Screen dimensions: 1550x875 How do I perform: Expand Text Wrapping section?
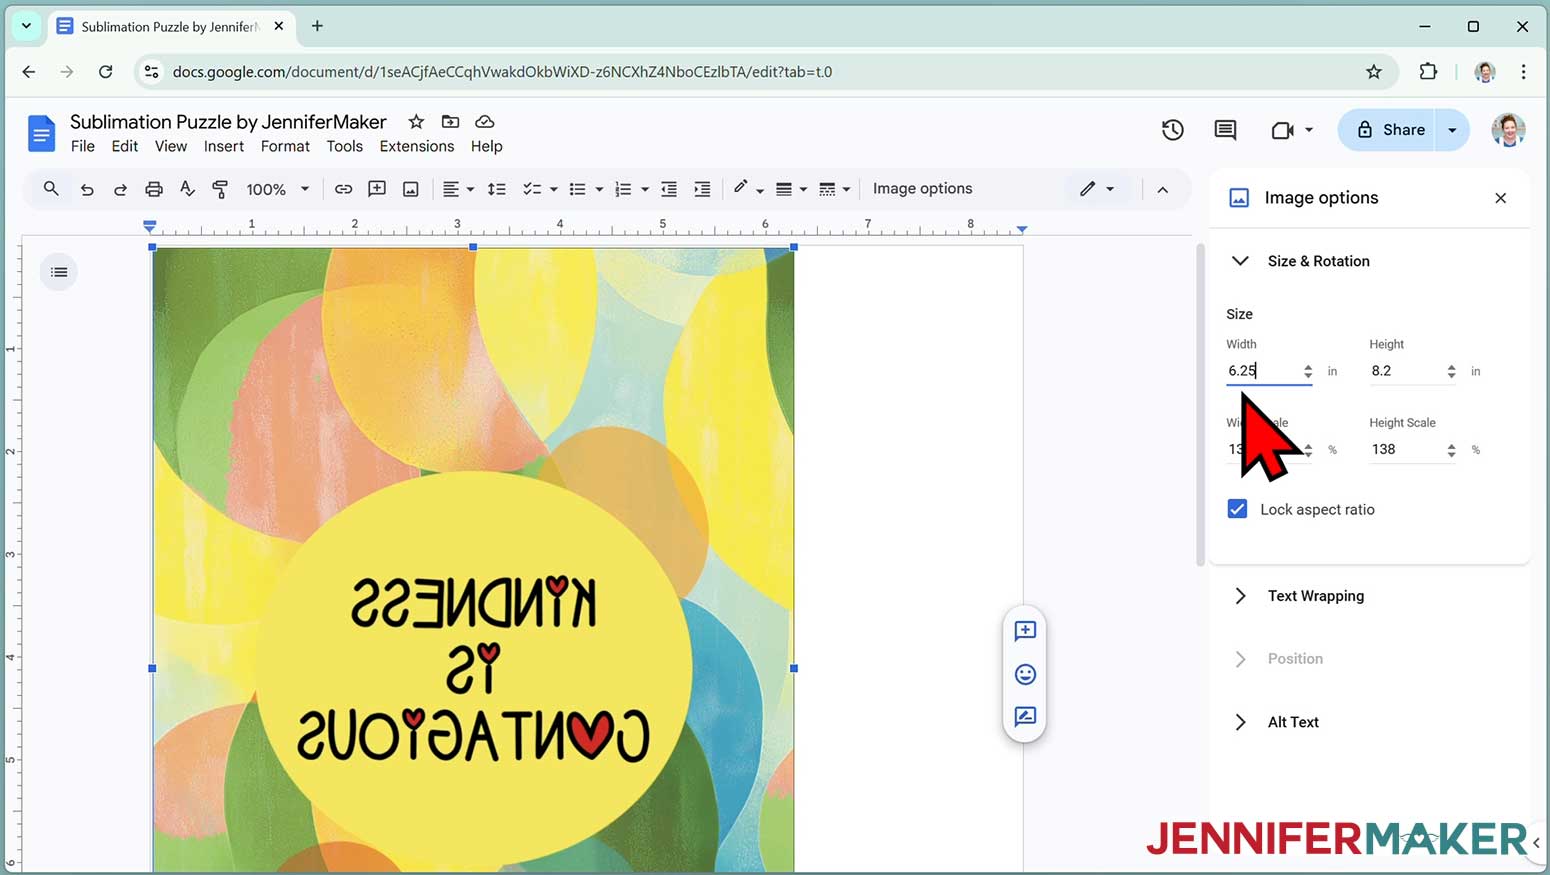pyautogui.click(x=1240, y=596)
